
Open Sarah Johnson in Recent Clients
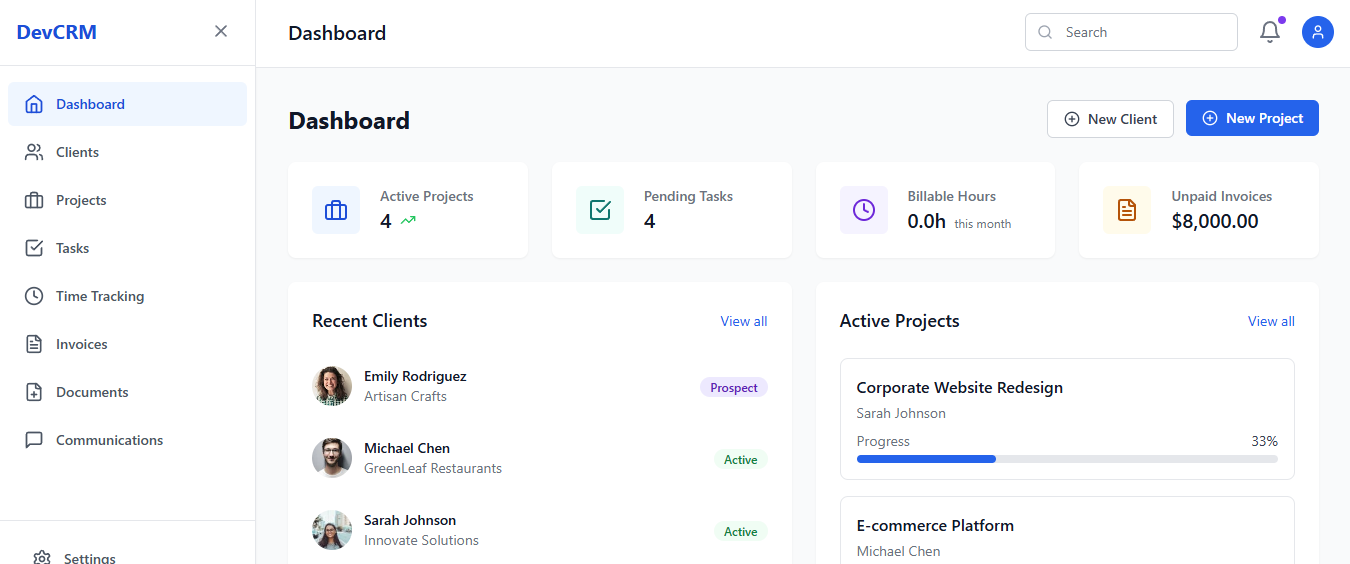click(410, 520)
